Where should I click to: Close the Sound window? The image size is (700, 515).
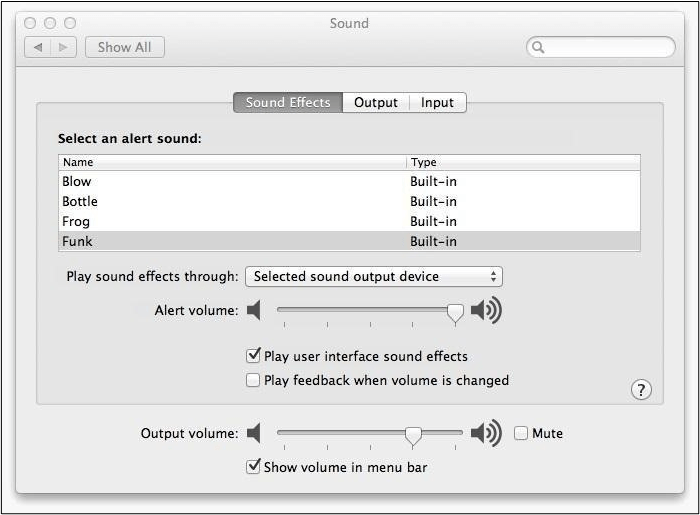click(30, 23)
